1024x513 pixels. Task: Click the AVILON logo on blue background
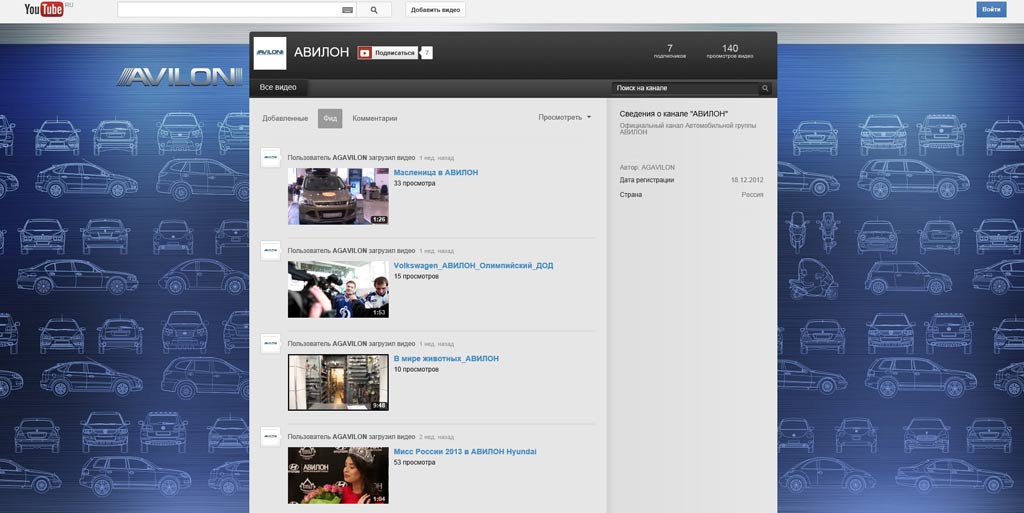180,77
